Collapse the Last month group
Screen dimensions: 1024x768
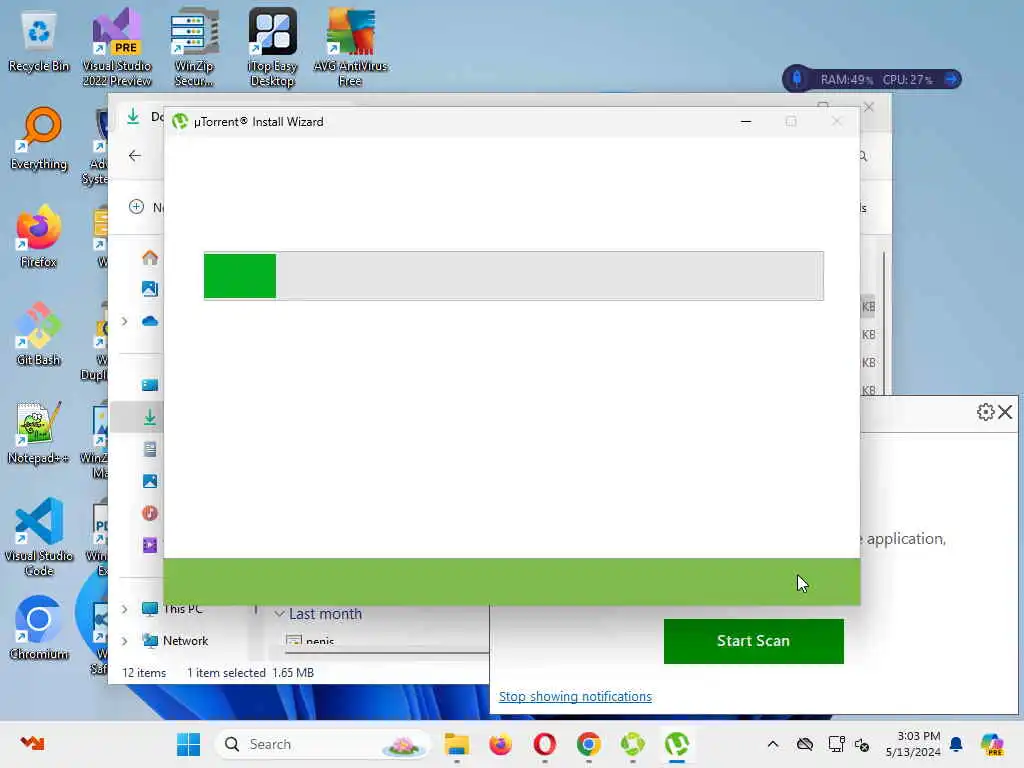[x=280, y=614]
